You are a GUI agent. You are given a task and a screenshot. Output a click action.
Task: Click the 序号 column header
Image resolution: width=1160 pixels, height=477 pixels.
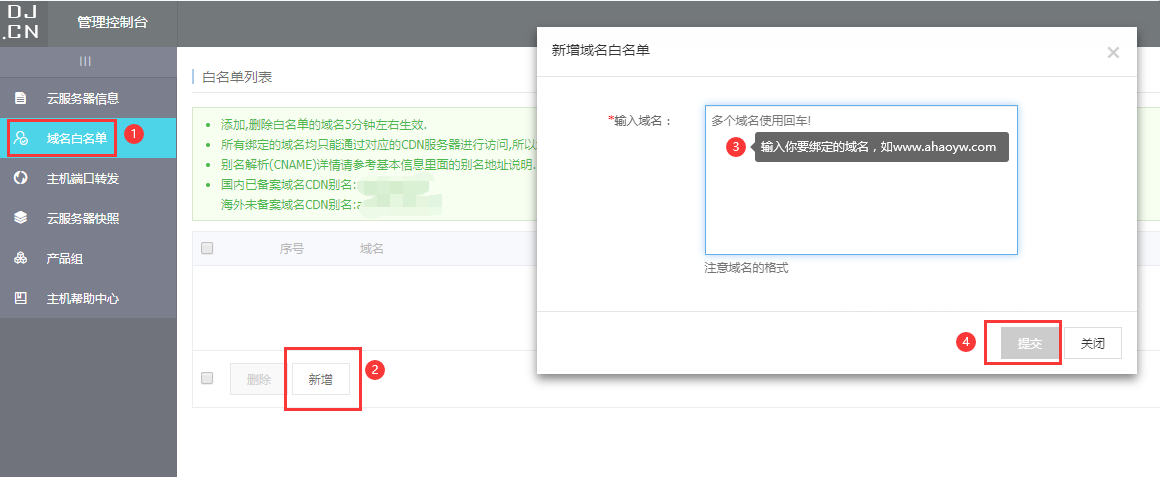click(x=291, y=249)
